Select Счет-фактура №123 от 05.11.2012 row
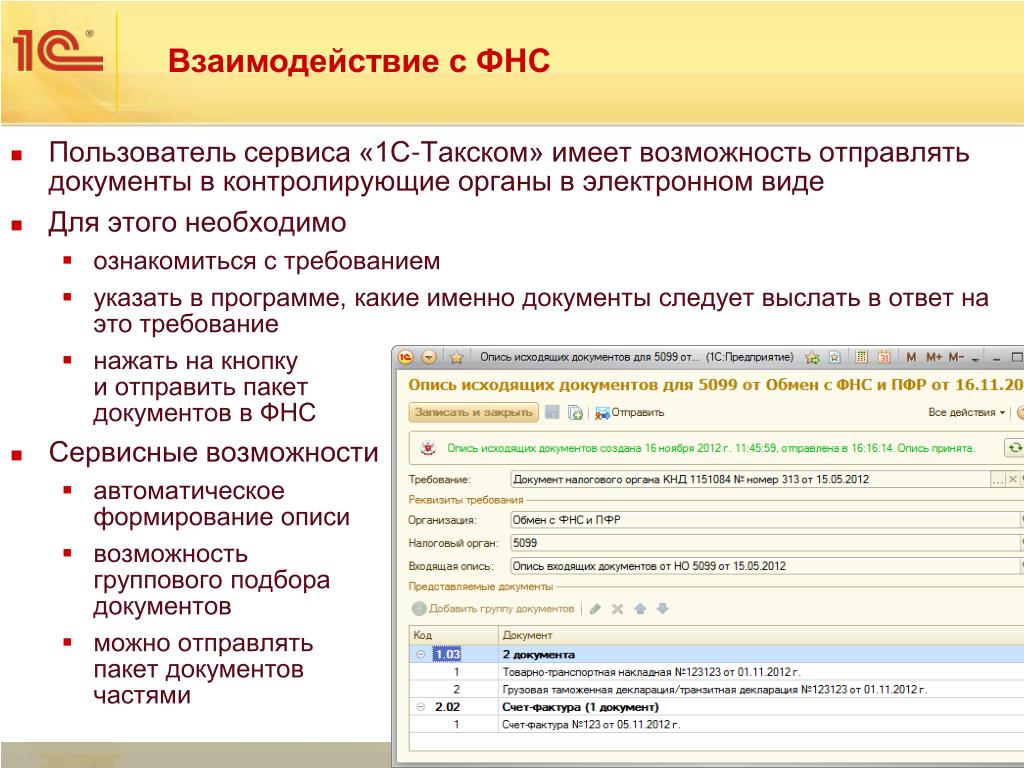 coord(716,724)
